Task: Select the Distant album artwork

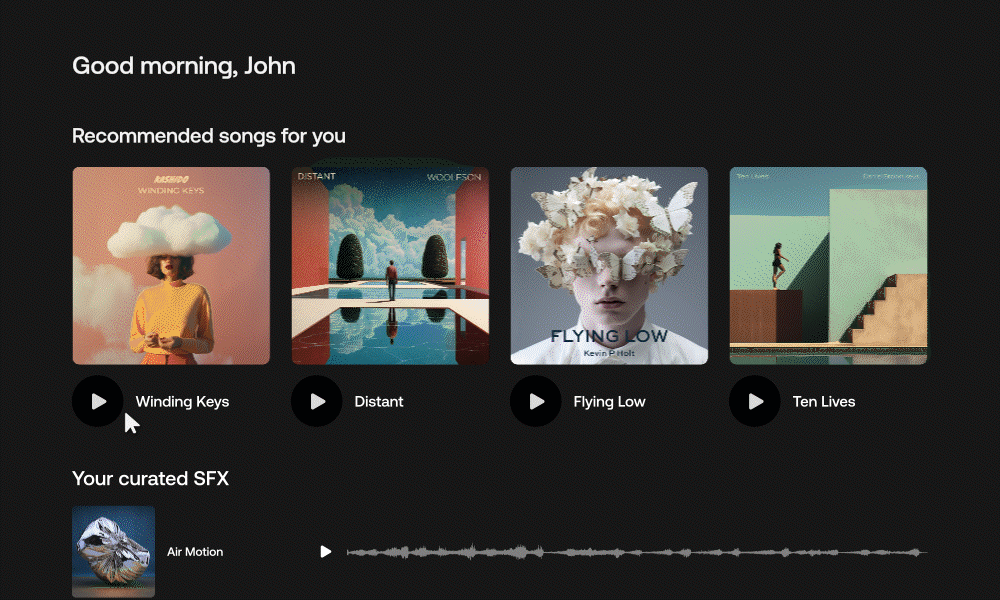Action: pyautogui.click(x=390, y=265)
